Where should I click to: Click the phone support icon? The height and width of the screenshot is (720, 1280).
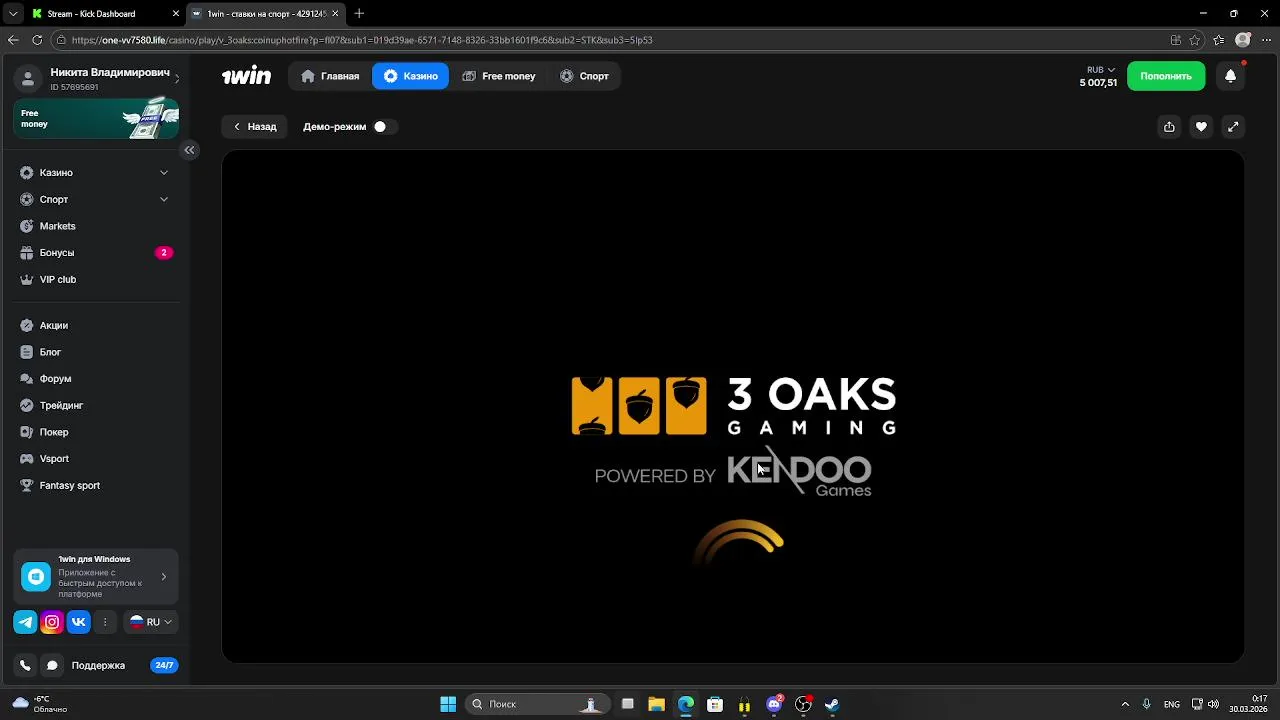(25, 665)
